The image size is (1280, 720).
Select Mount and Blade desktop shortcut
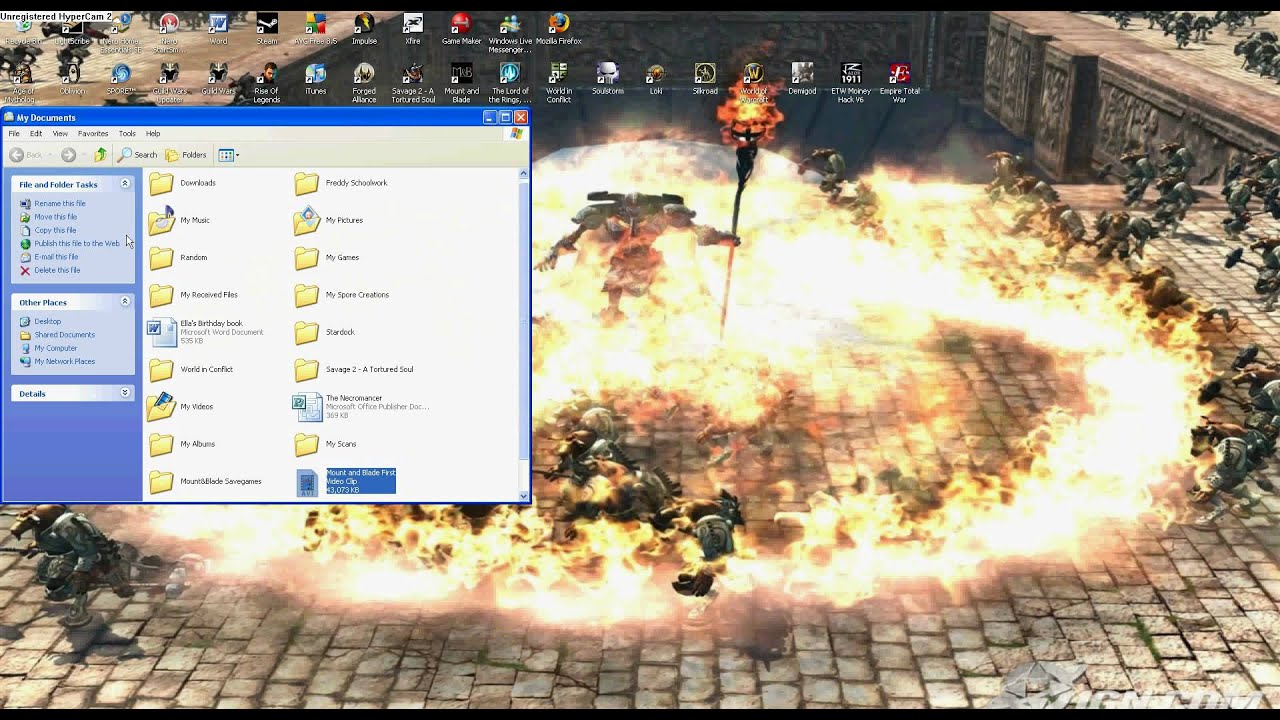click(x=461, y=82)
